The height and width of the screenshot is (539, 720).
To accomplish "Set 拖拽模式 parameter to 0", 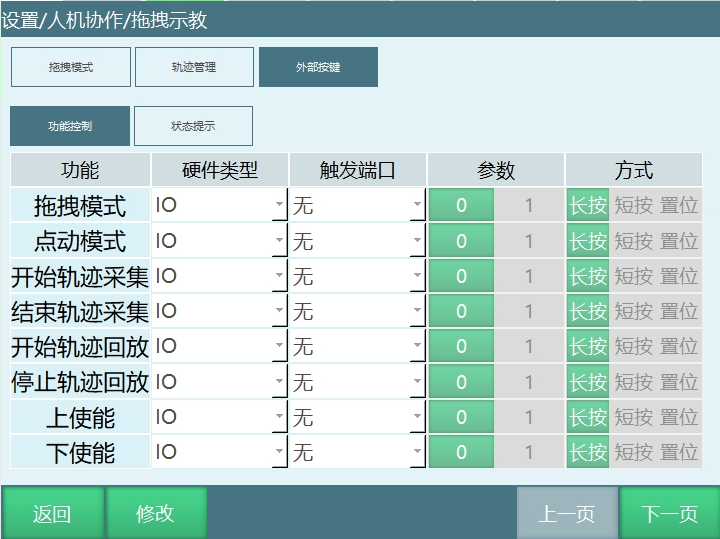I will 461,205.
